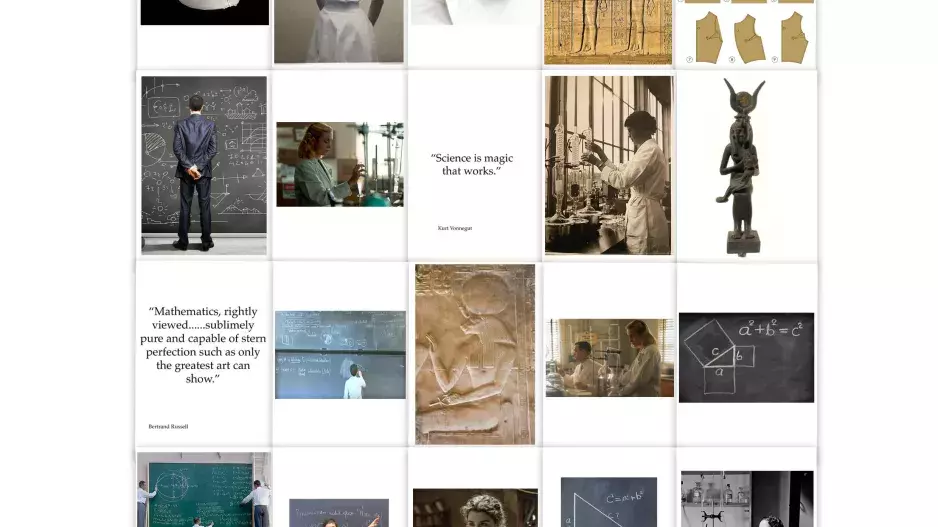938x527 pixels.
Task: Click the Bertrand Russell mathematics quote card
Action: point(203,354)
